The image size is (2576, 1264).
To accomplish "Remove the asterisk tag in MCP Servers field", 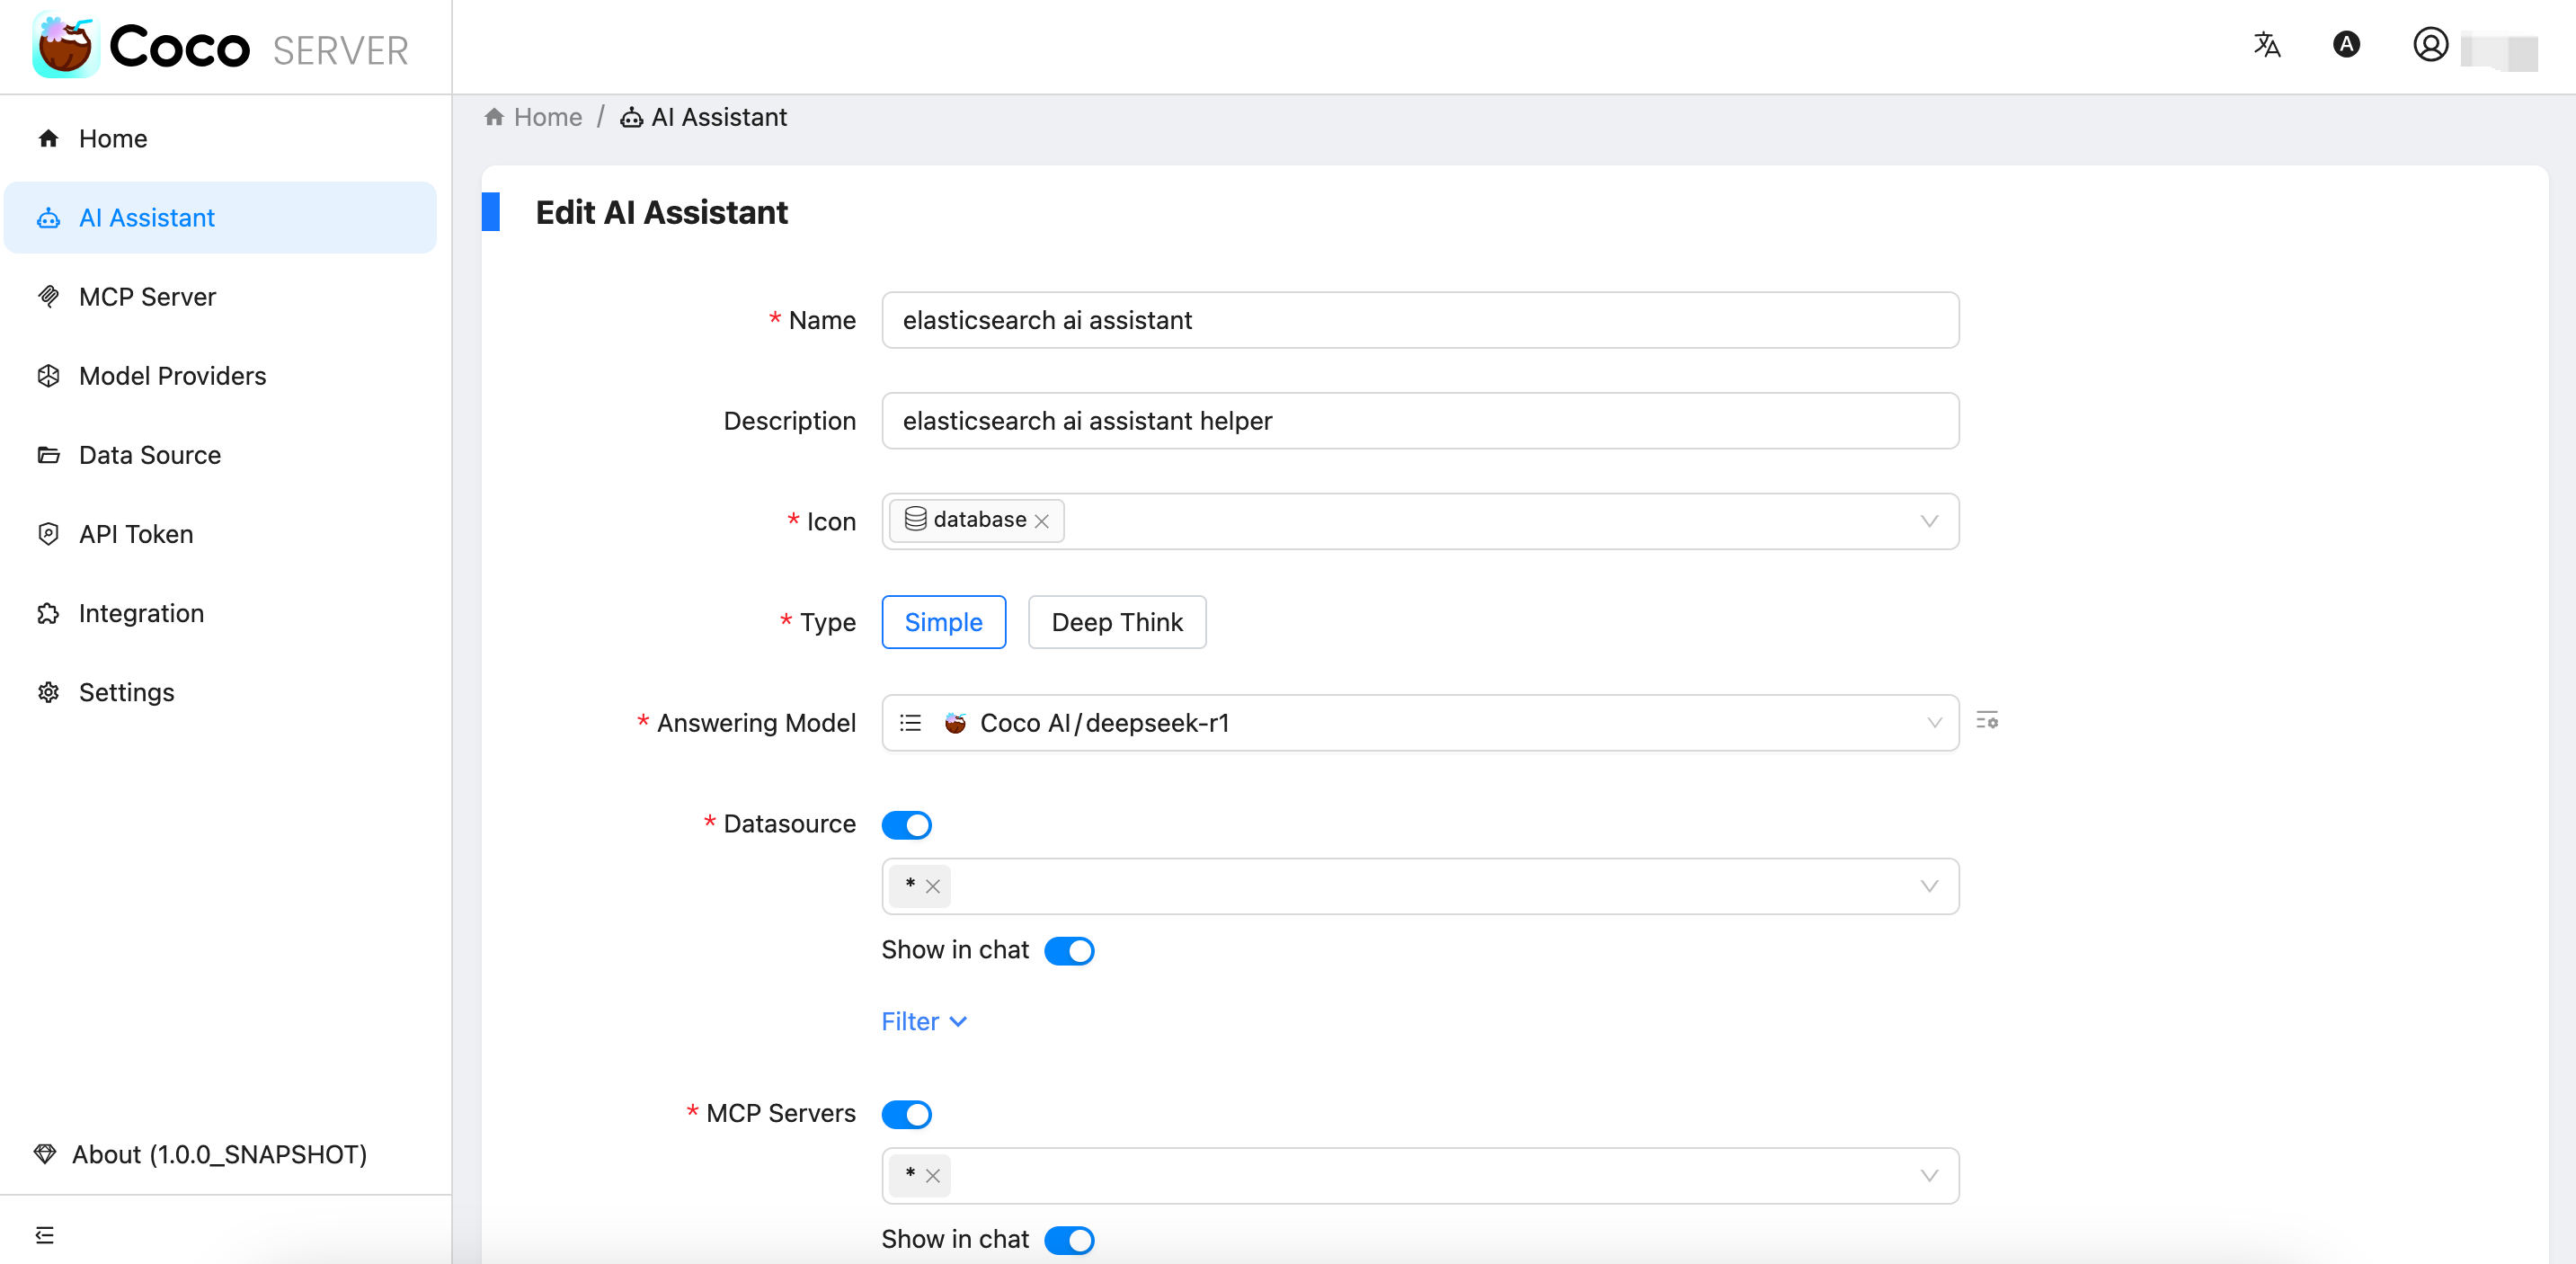I will (x=933, y=1176).
